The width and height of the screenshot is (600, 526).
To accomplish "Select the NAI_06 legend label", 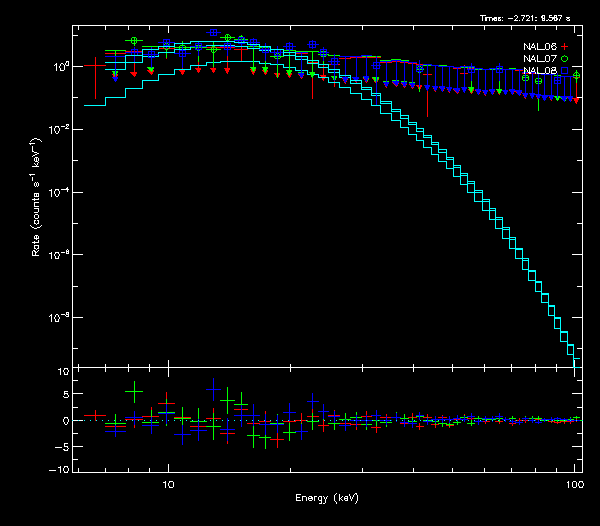I will (539, 47).
